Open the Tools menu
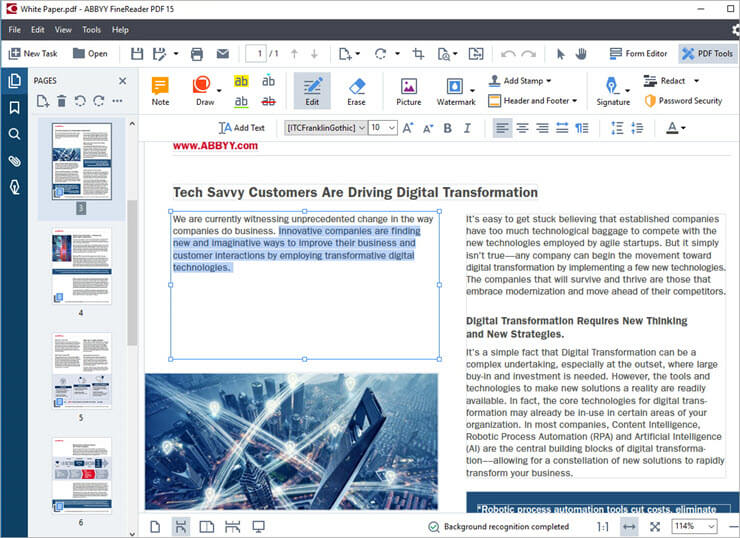This screenshot has height=538, width=740. coord(92,30)
